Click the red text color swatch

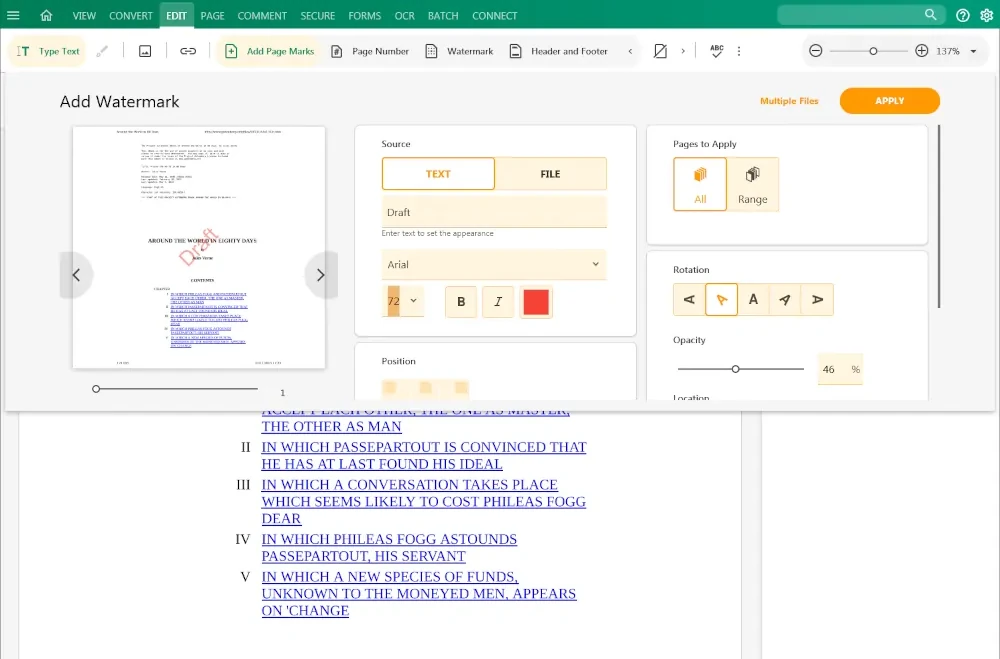(x=536, y=302)
